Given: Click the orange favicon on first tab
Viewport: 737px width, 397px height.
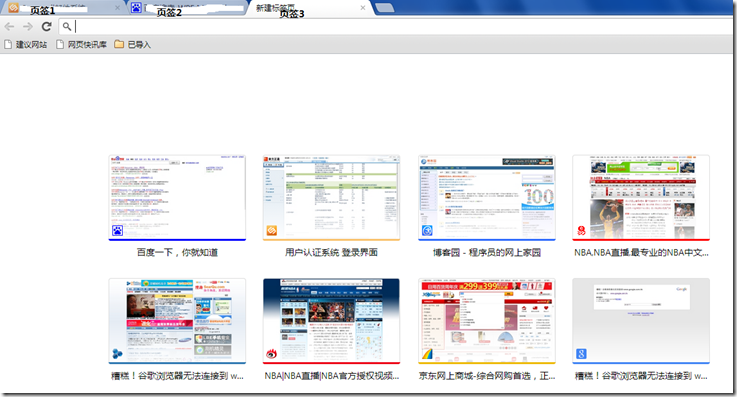Looking at the screenshot, I should tap(14, 8).
